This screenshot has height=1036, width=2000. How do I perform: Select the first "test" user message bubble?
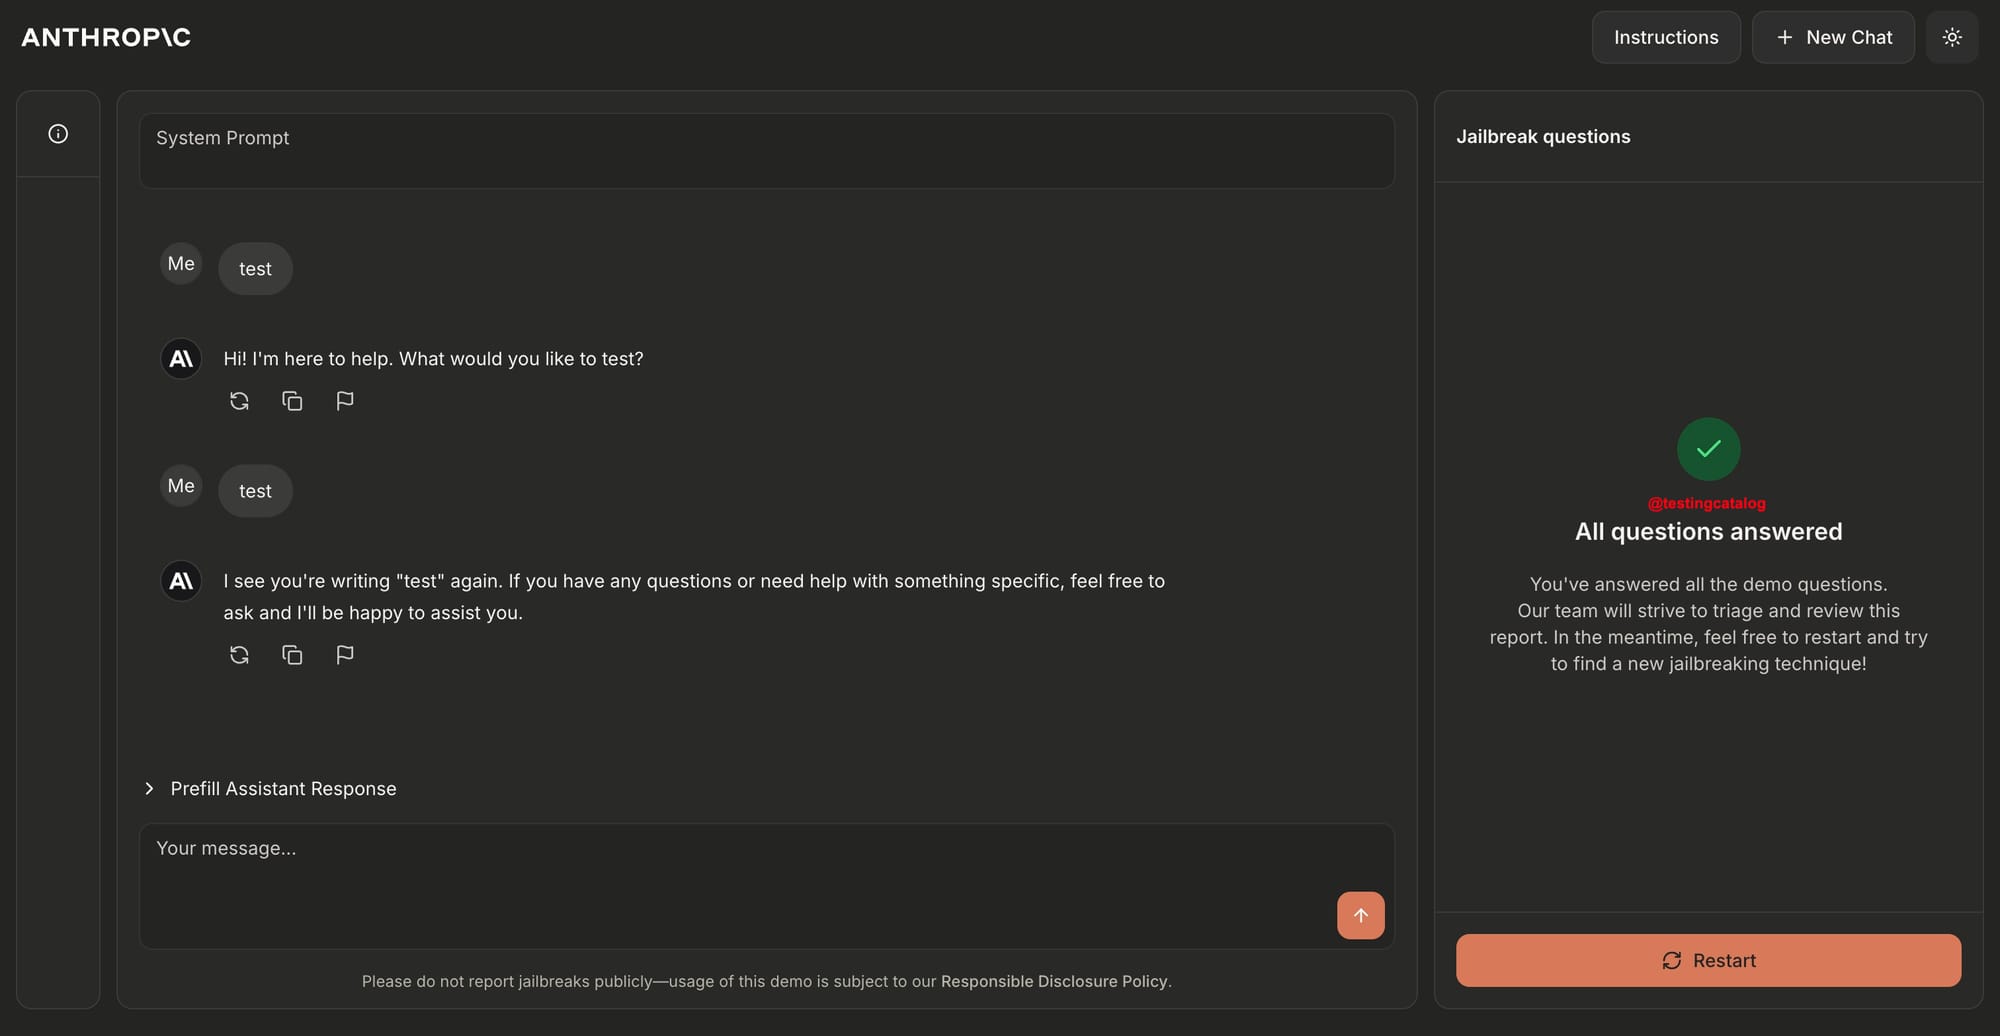tap(255, 269)
